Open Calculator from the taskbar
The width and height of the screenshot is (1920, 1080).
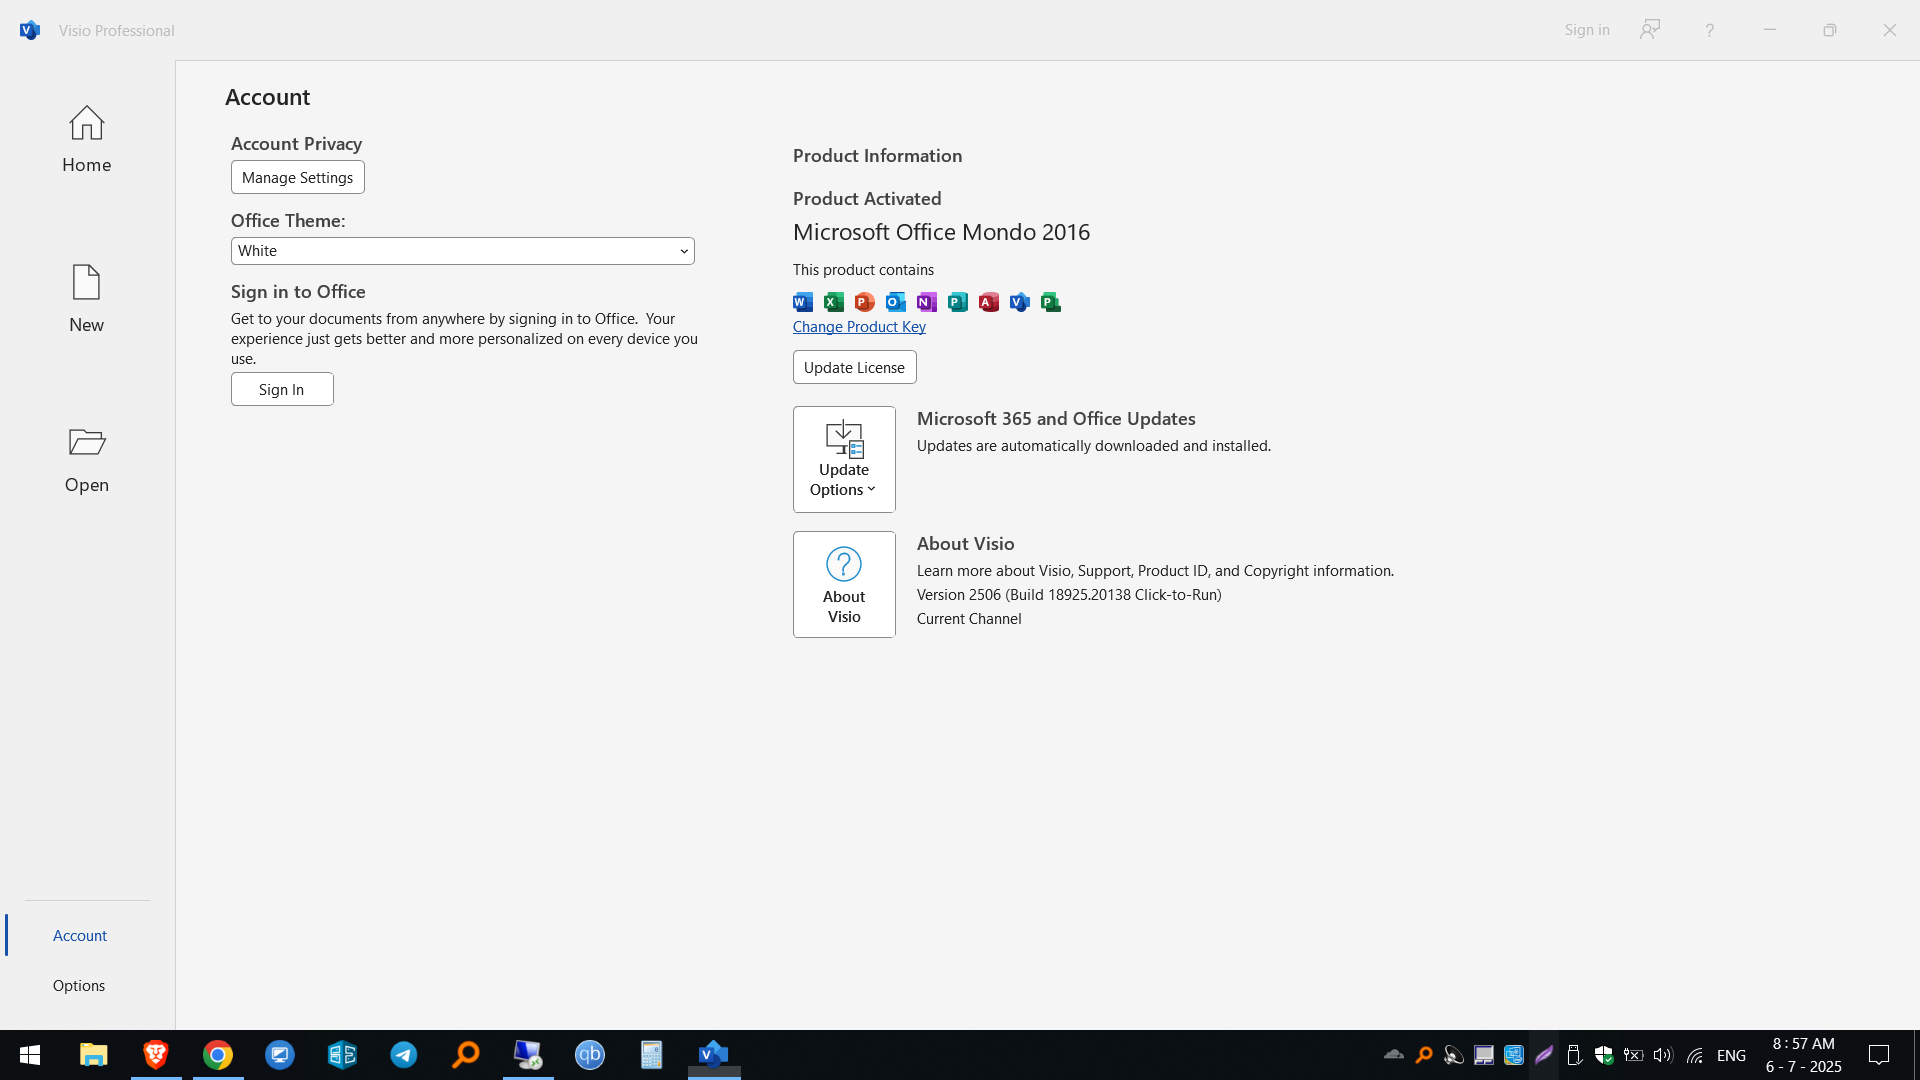(x=652, y=1055)
